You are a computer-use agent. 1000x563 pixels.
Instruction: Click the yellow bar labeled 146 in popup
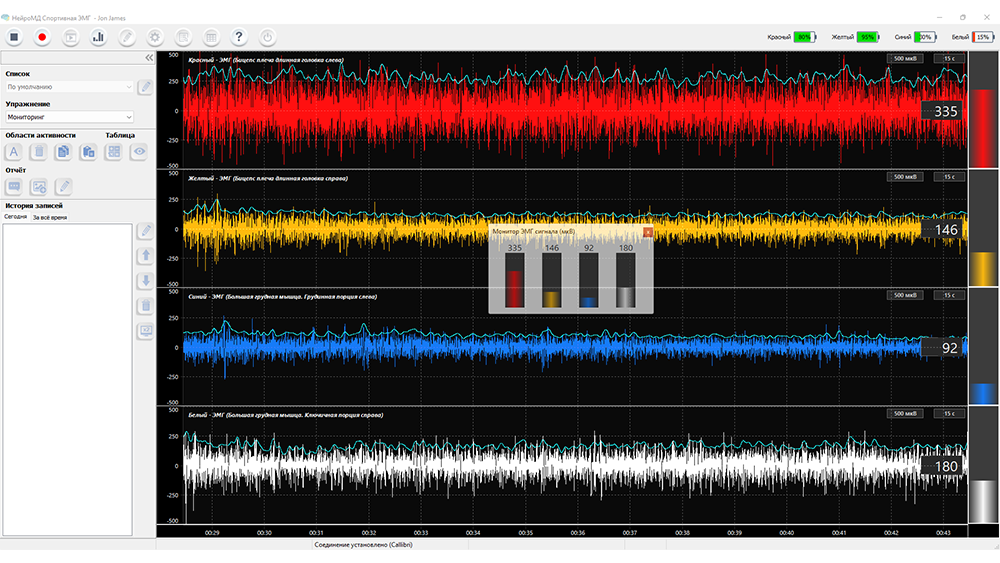click(552, 281)
